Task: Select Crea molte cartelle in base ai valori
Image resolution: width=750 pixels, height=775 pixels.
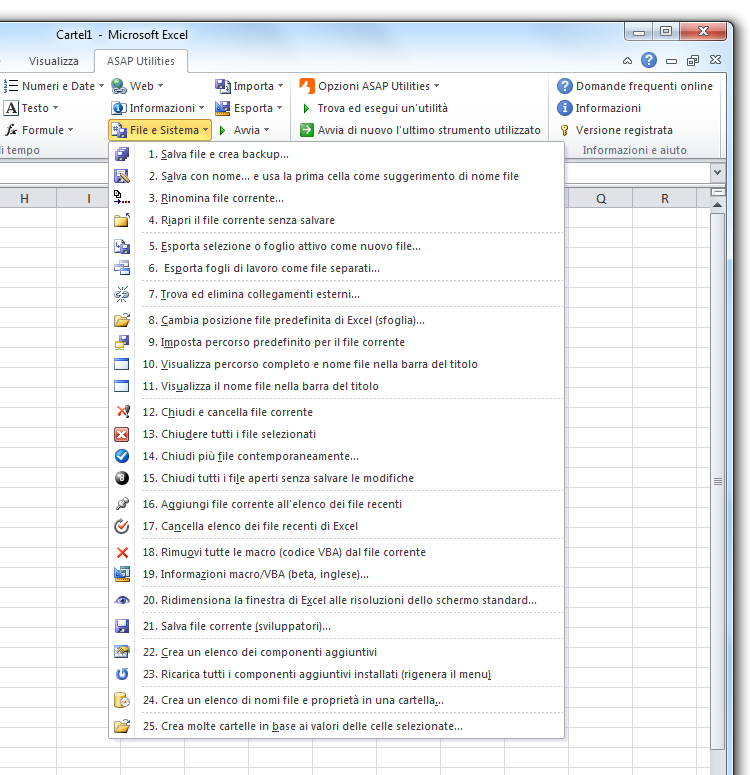Action: click(x=336, y=726)
